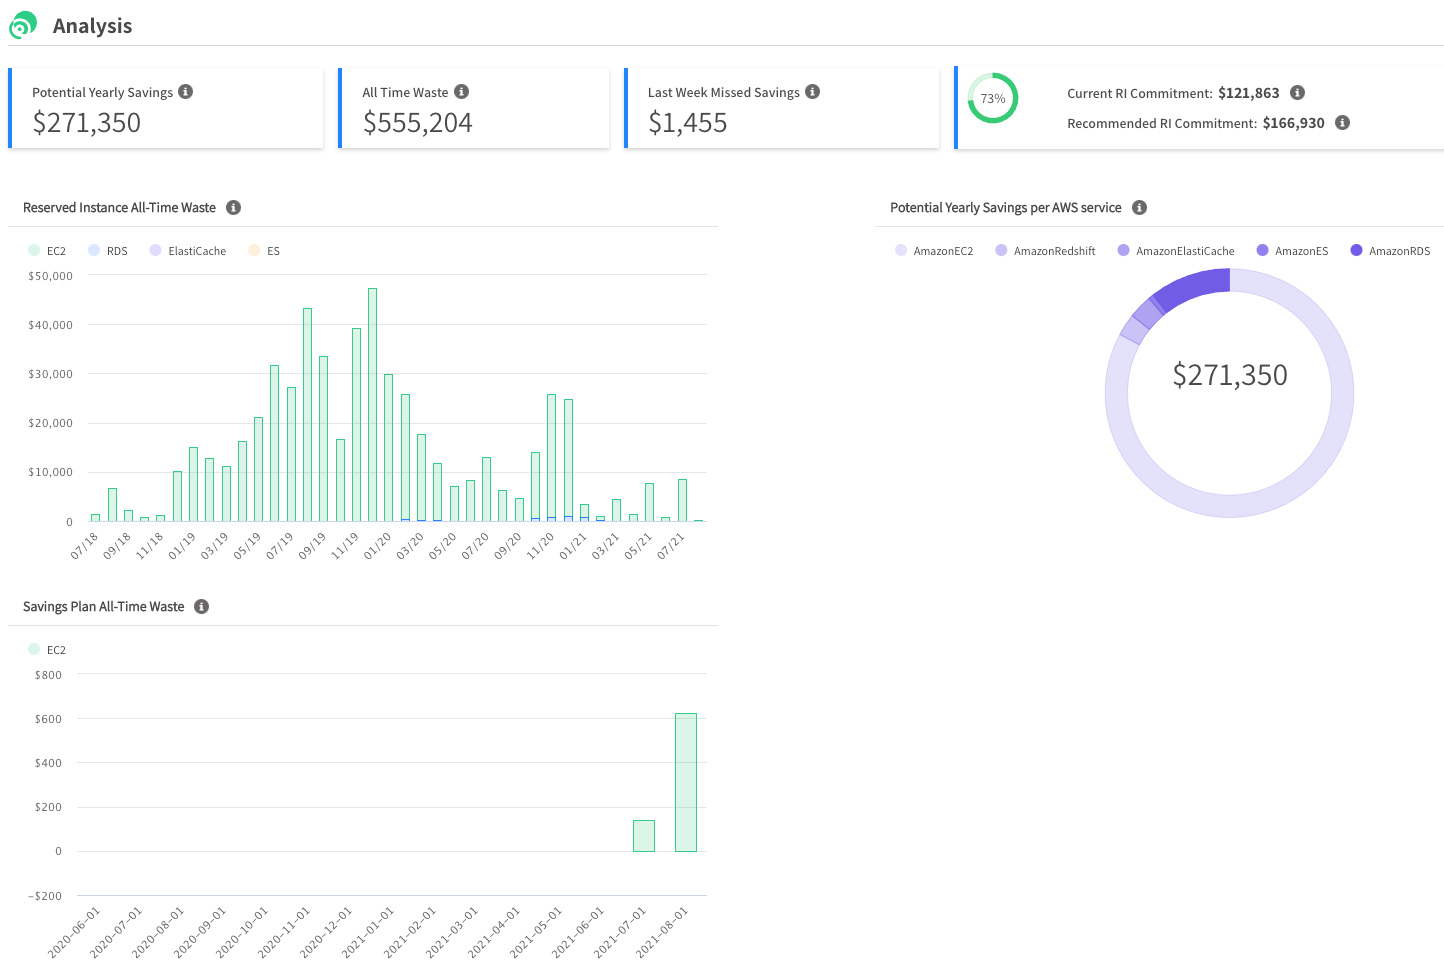Click info icon next to Potential Yearly Savings
1444x971 pixels.
pyautogui.click(x=185, y=92)
